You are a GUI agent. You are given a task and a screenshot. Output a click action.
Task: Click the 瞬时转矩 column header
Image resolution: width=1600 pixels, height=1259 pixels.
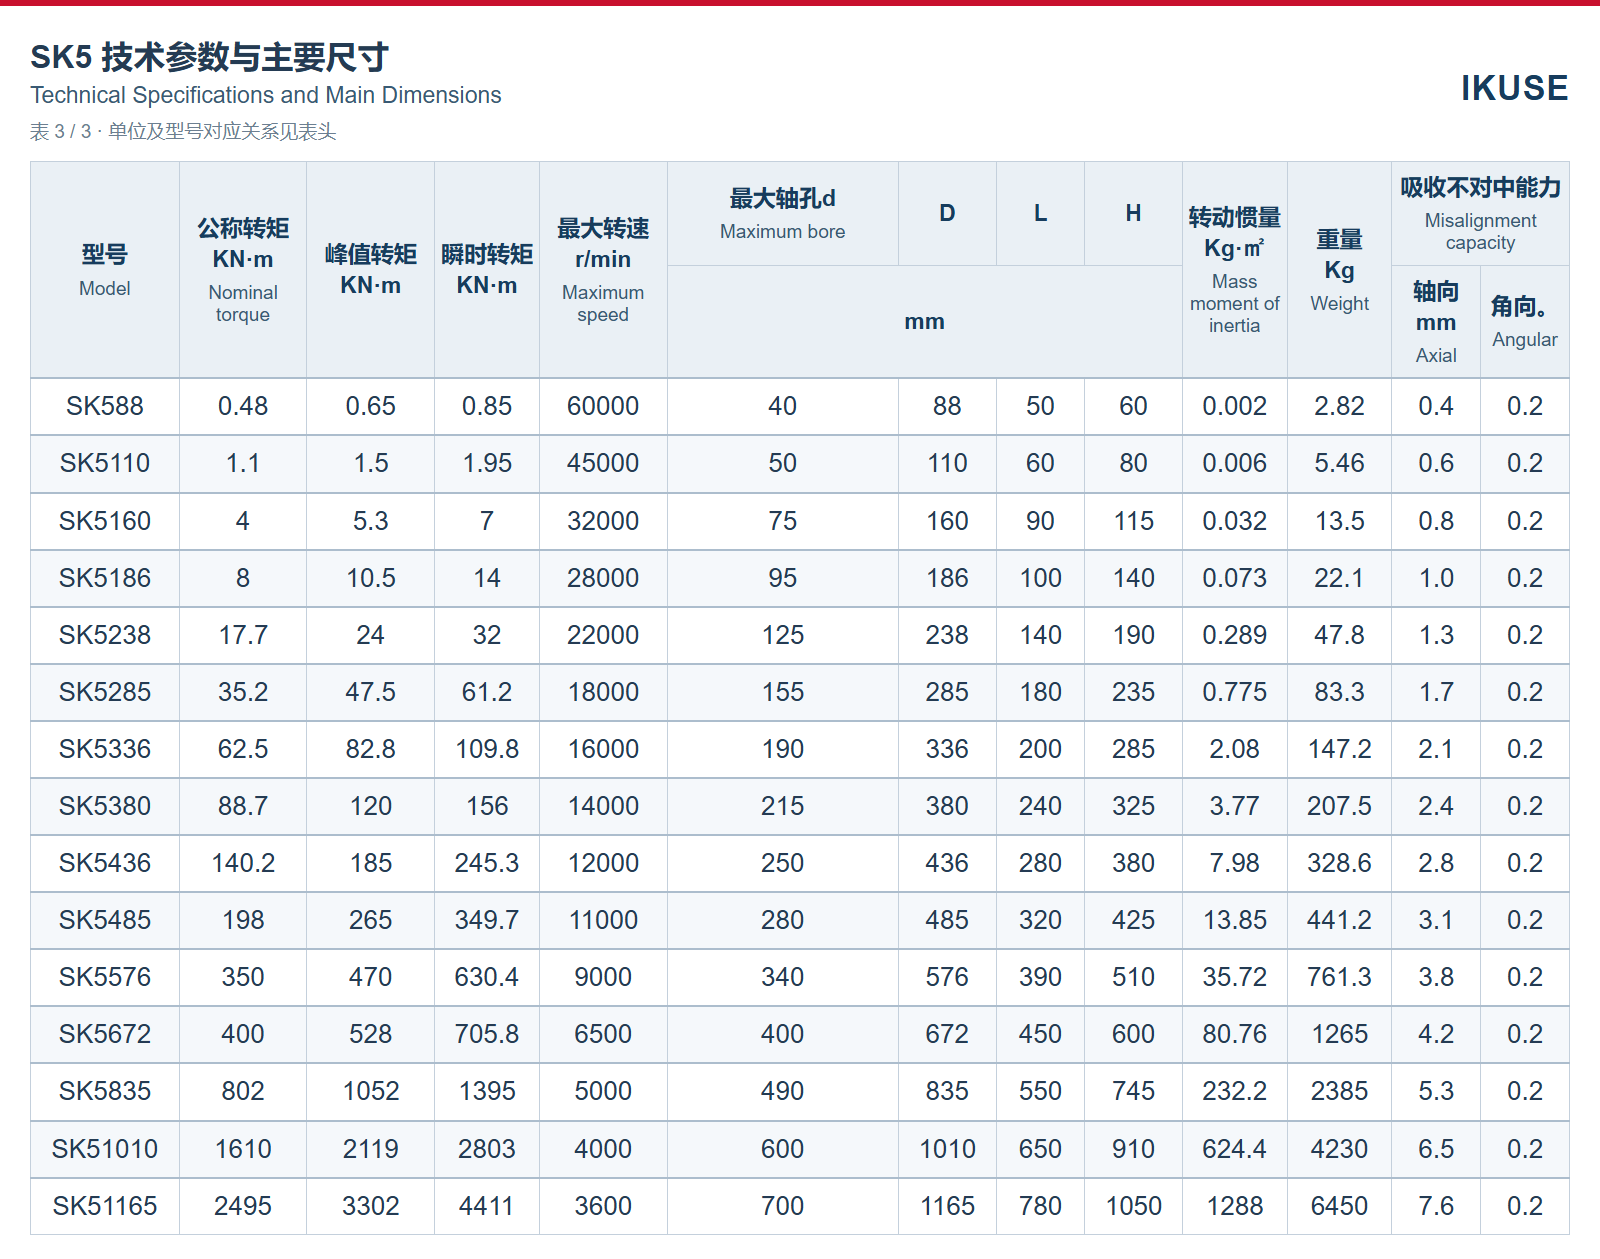487,270
